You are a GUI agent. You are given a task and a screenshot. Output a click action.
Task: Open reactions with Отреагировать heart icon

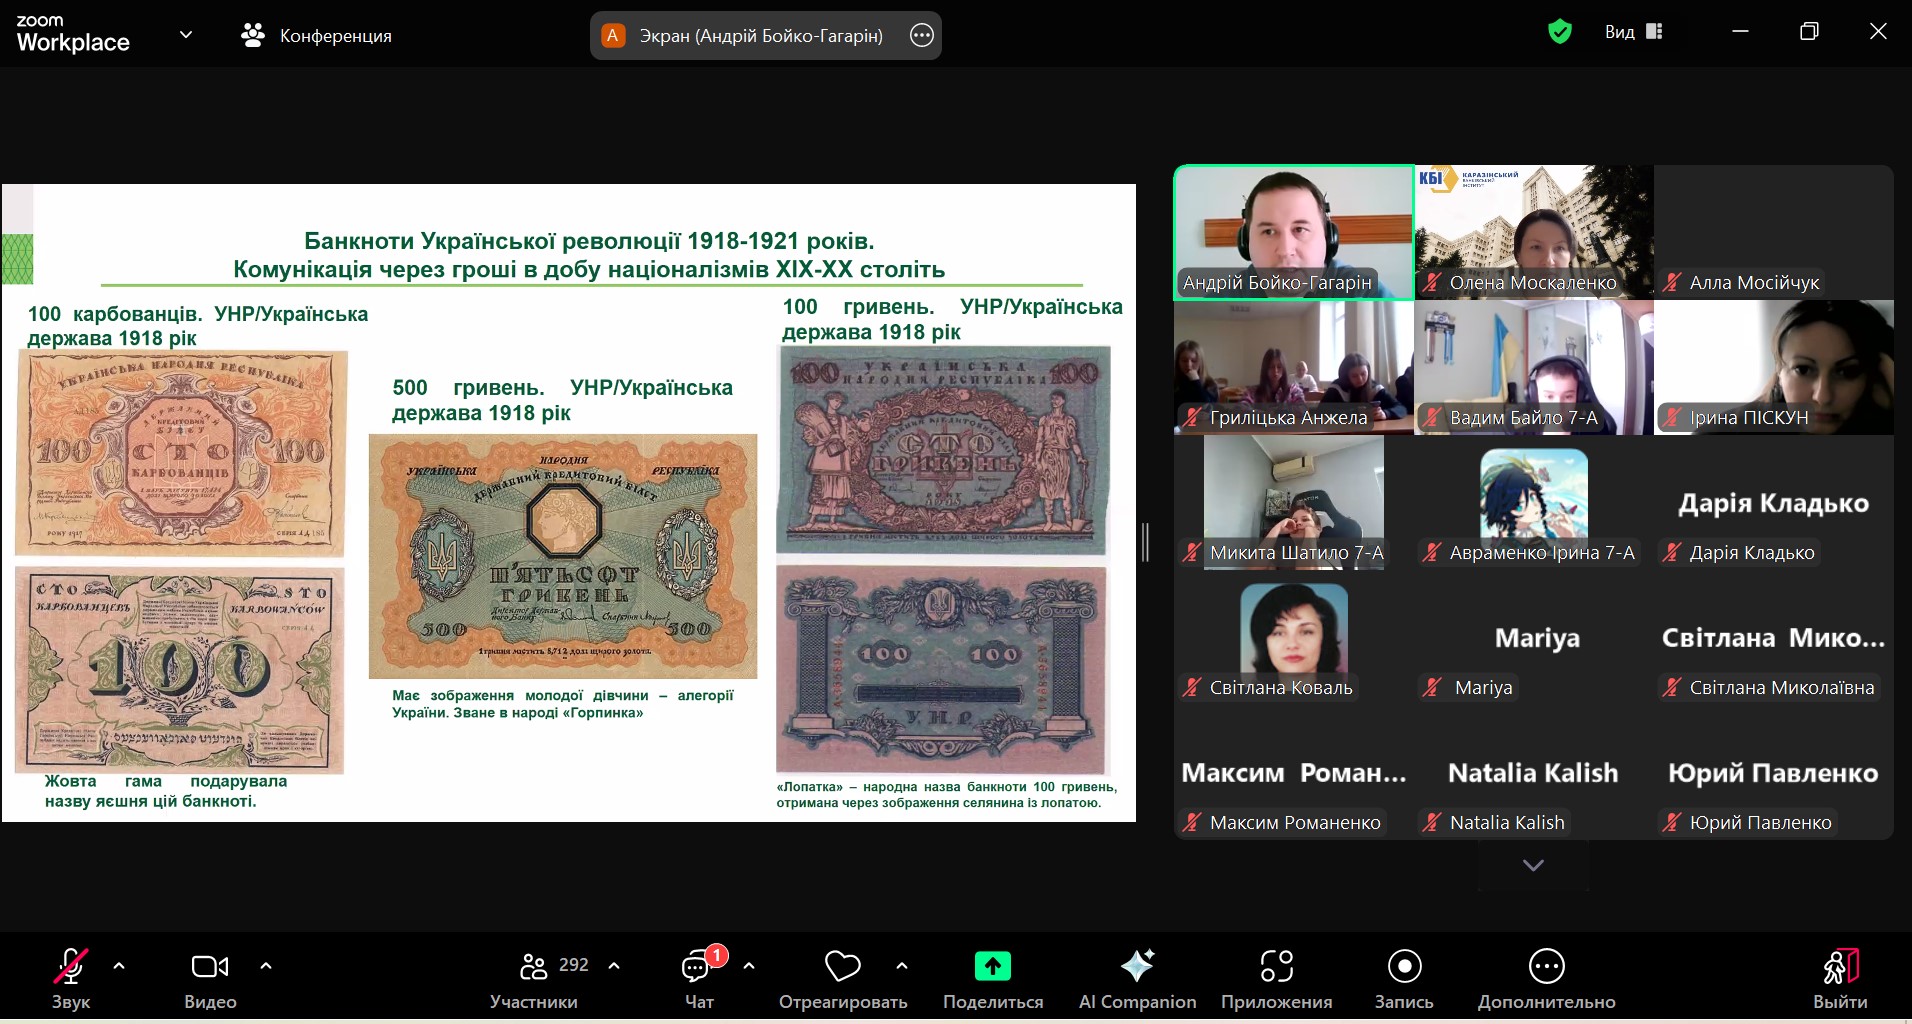click(843, 978)
